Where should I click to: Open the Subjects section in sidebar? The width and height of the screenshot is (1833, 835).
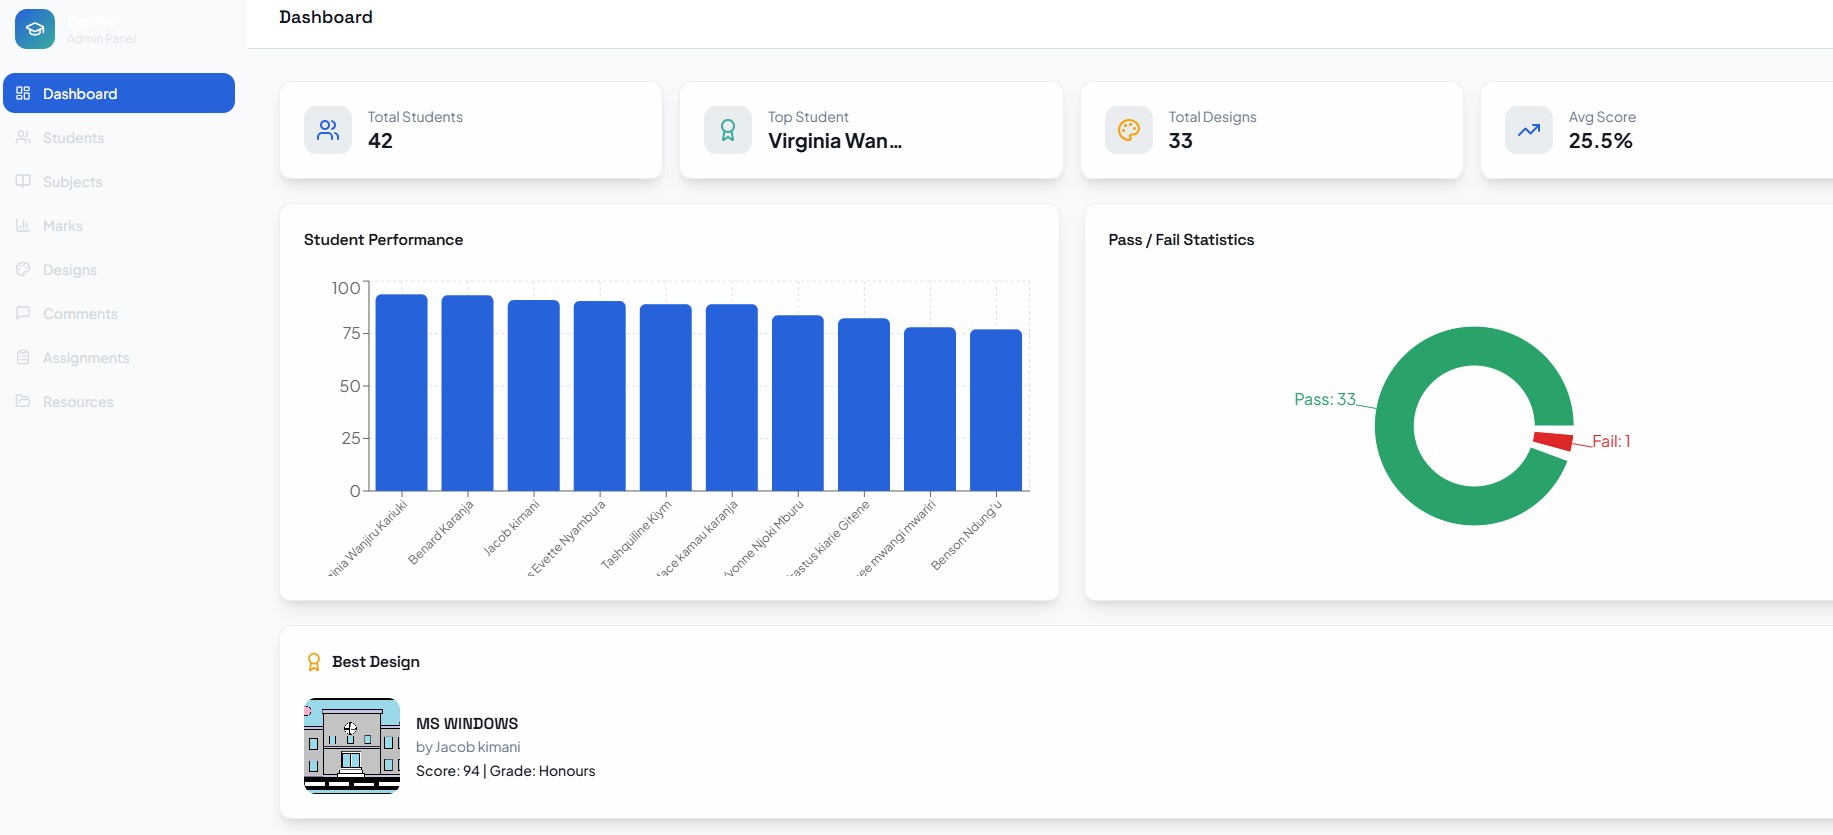72,182
